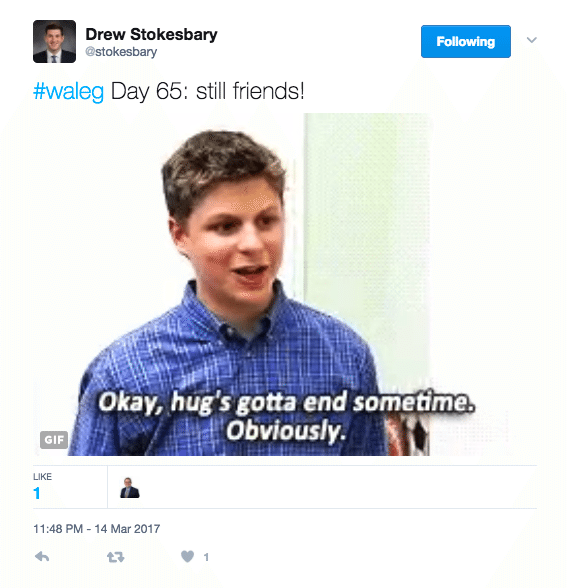Open the #waleg hashtag link
567x588 pixels.
(x=69, y=91)
